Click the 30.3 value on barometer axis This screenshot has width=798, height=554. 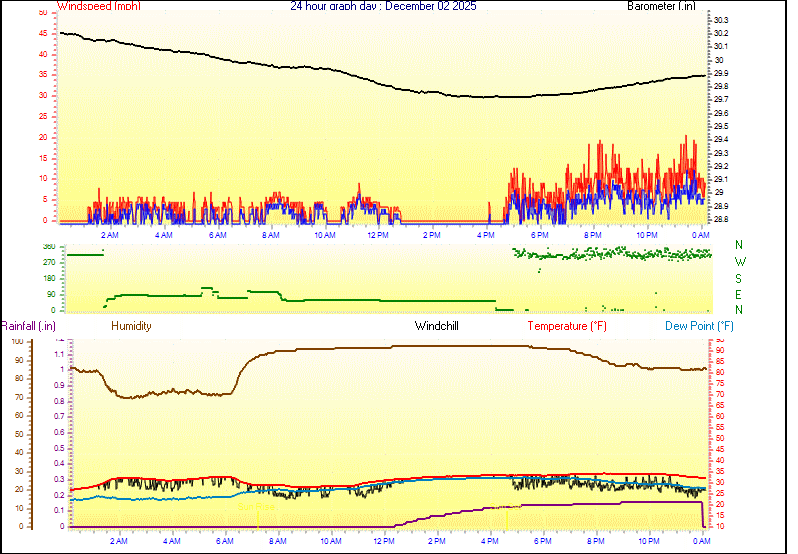(720, 20)
